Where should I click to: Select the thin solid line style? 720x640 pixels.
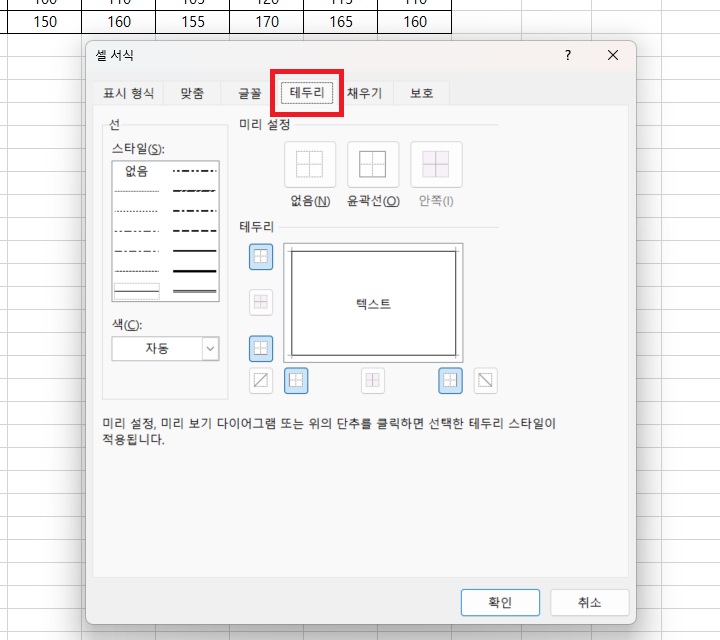(136, 291)
